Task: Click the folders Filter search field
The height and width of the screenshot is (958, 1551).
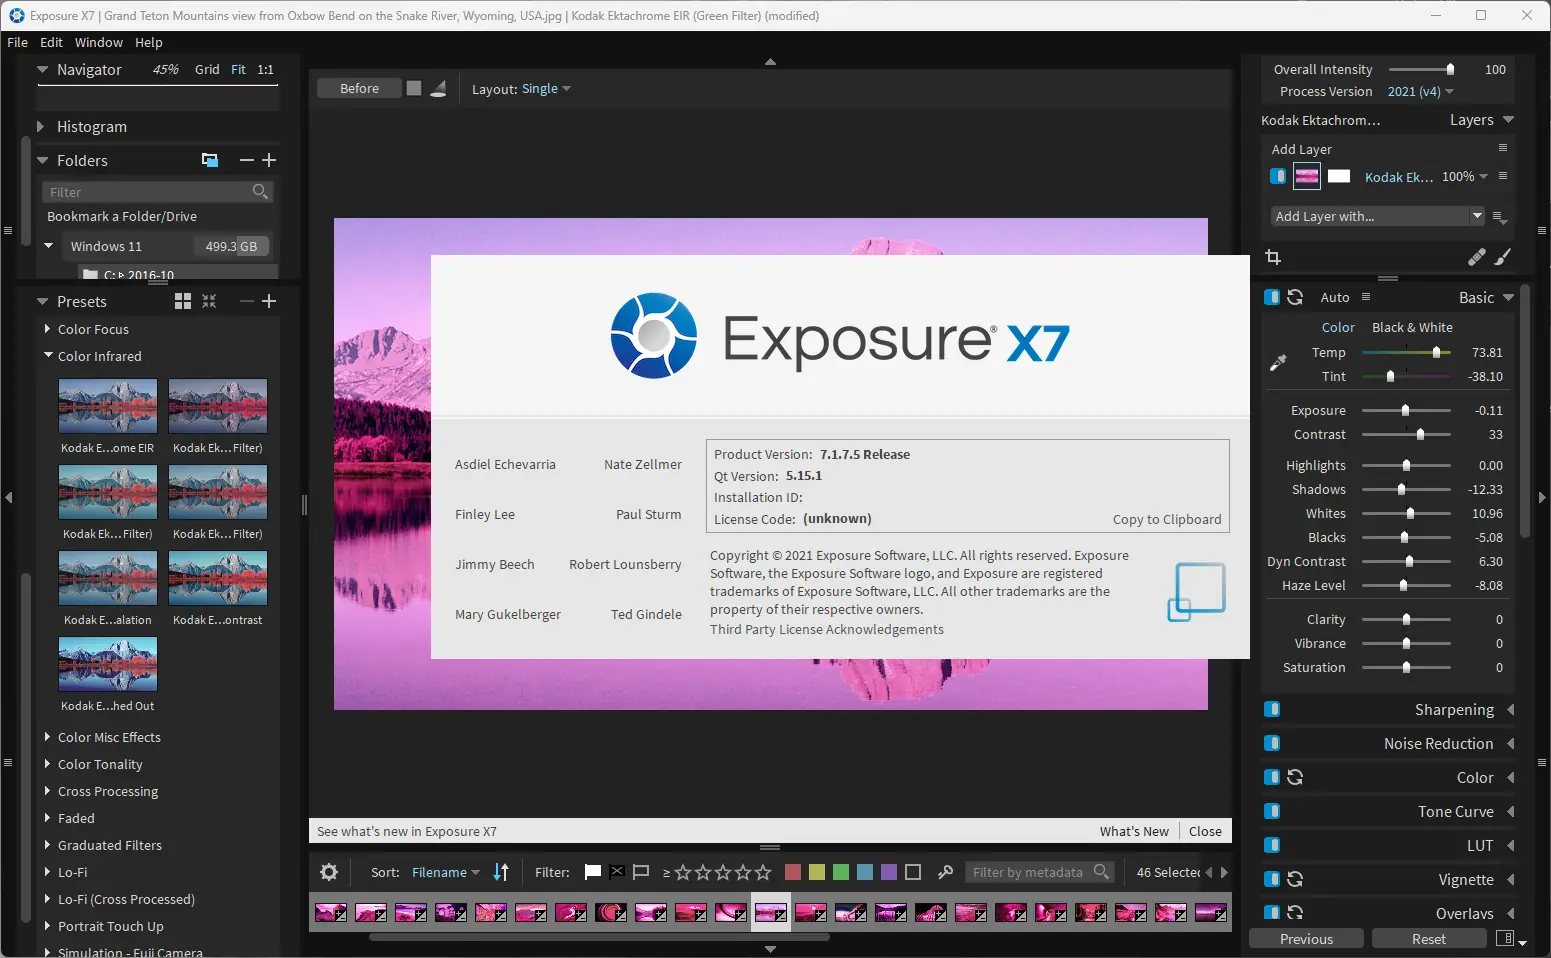Action: click(x=157, y=191)
